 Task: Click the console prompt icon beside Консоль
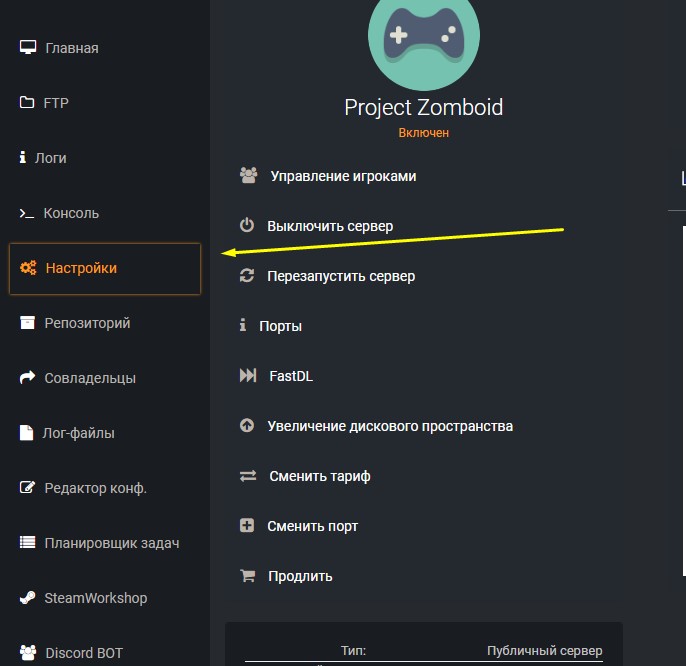coord(26,213)
